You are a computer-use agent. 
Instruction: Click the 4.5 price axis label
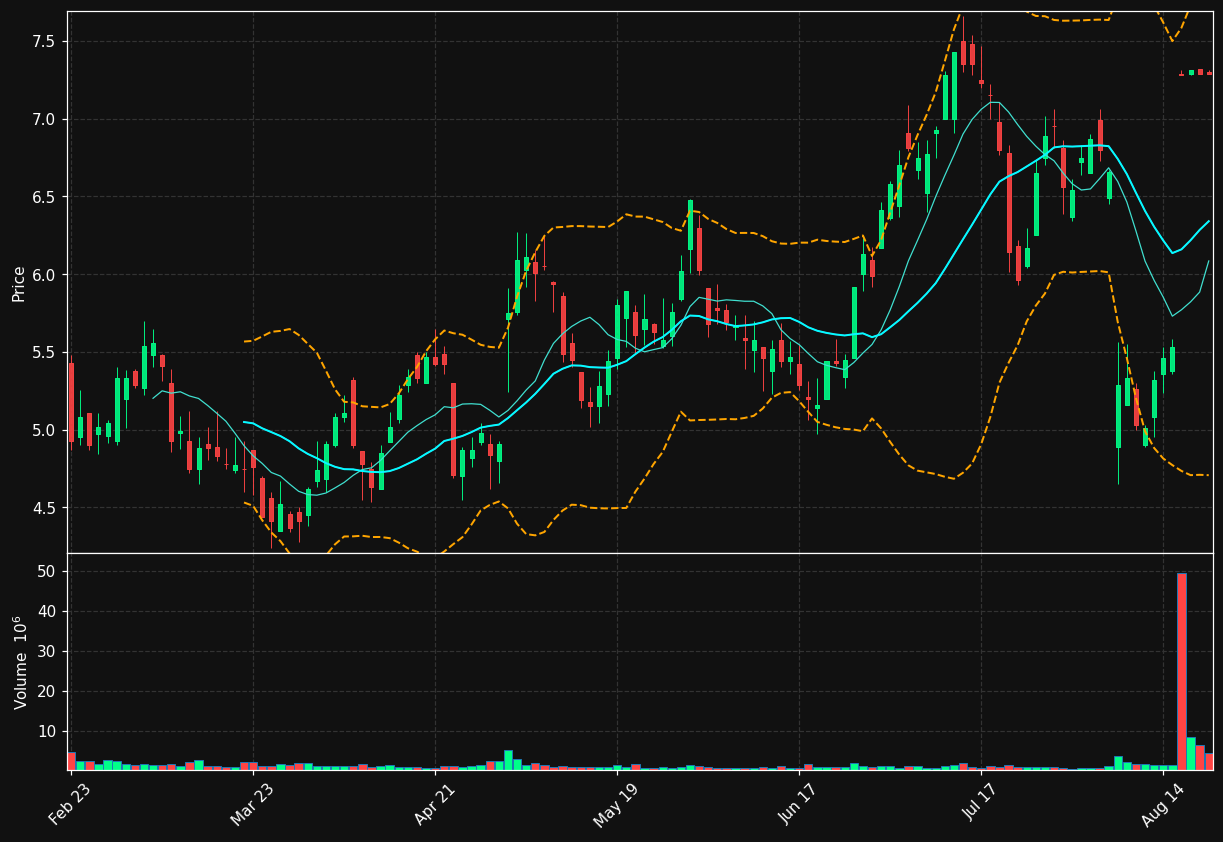click(43, 508)
